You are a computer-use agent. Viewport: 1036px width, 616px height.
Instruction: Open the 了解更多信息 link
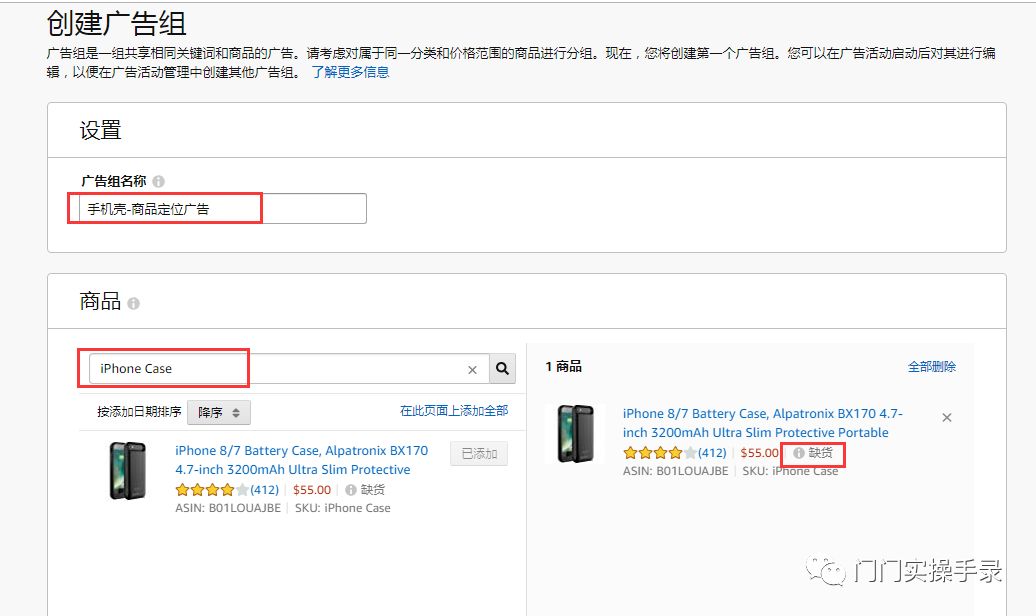(350, 72)
